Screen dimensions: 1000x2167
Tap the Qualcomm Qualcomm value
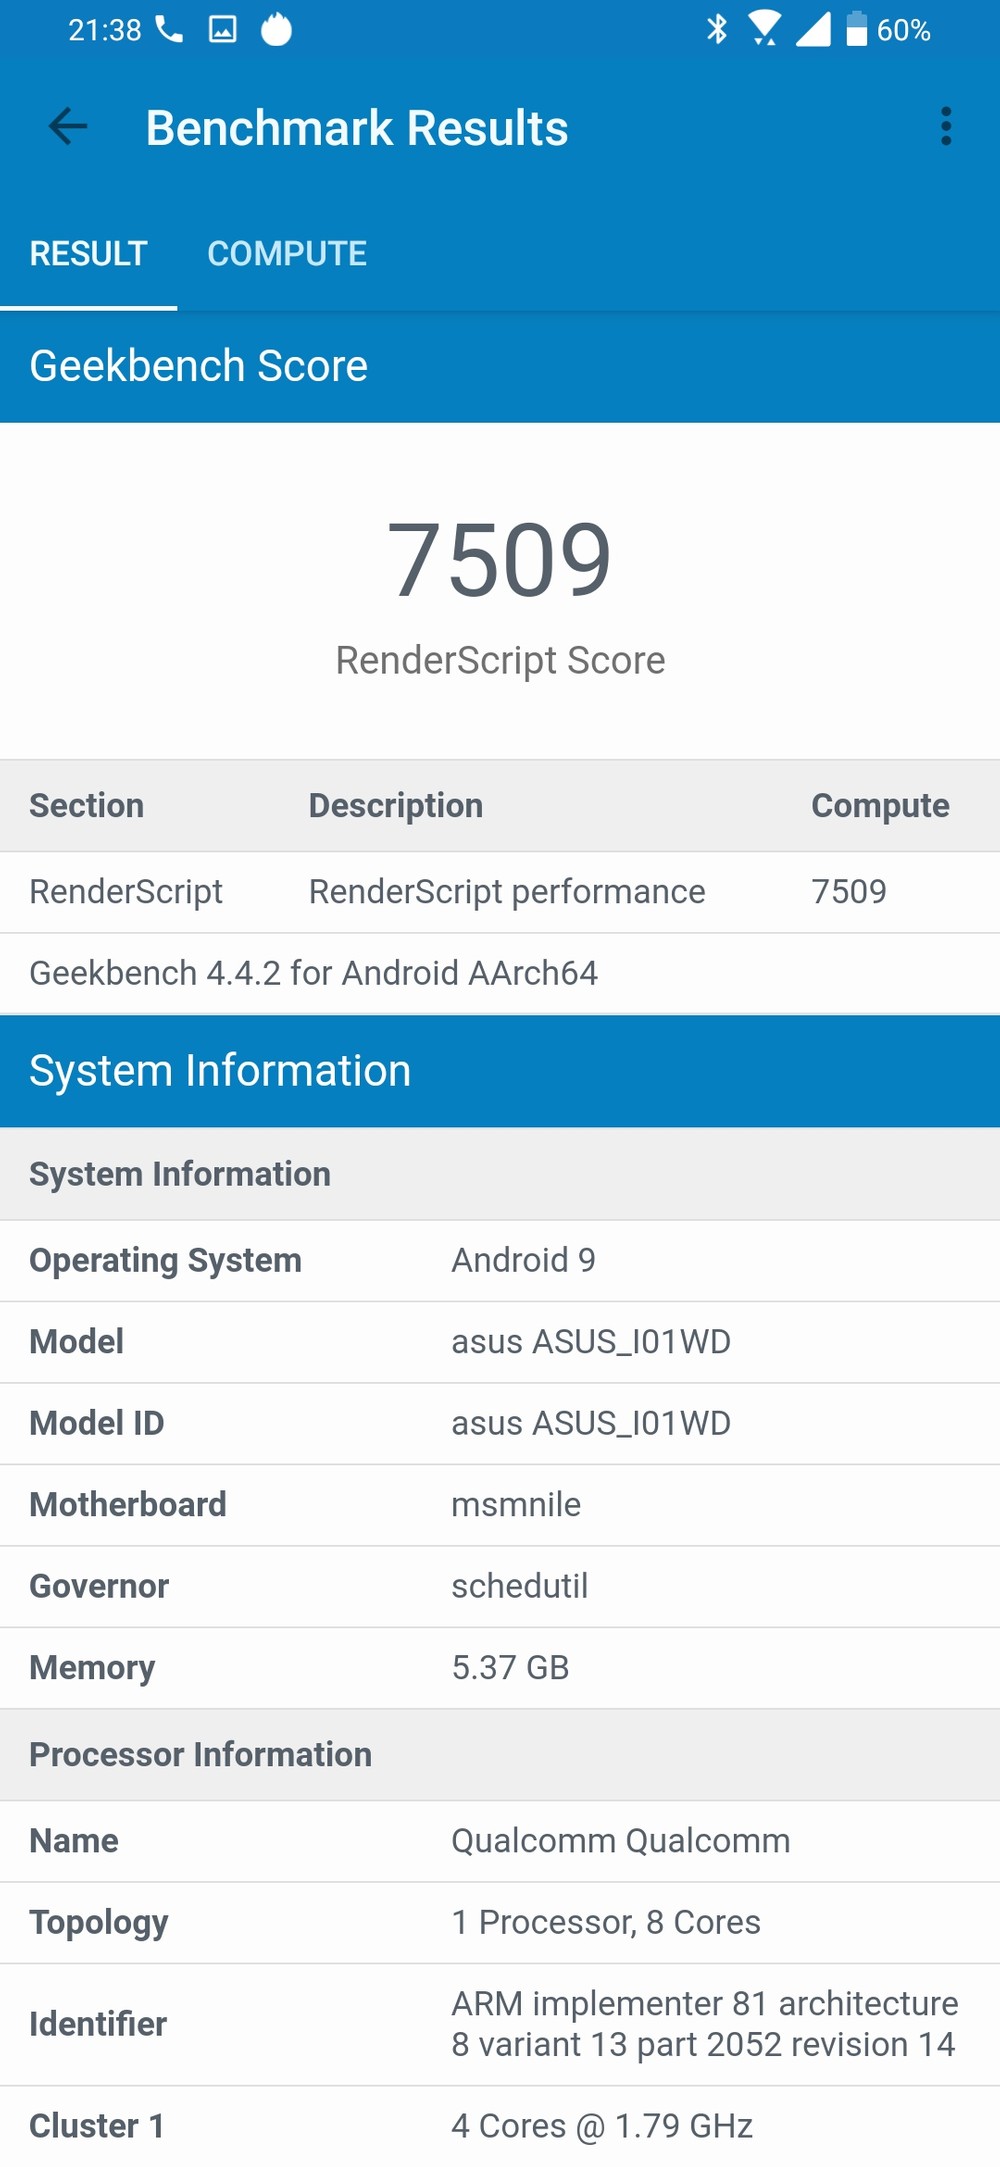[x=621, y=1841]
